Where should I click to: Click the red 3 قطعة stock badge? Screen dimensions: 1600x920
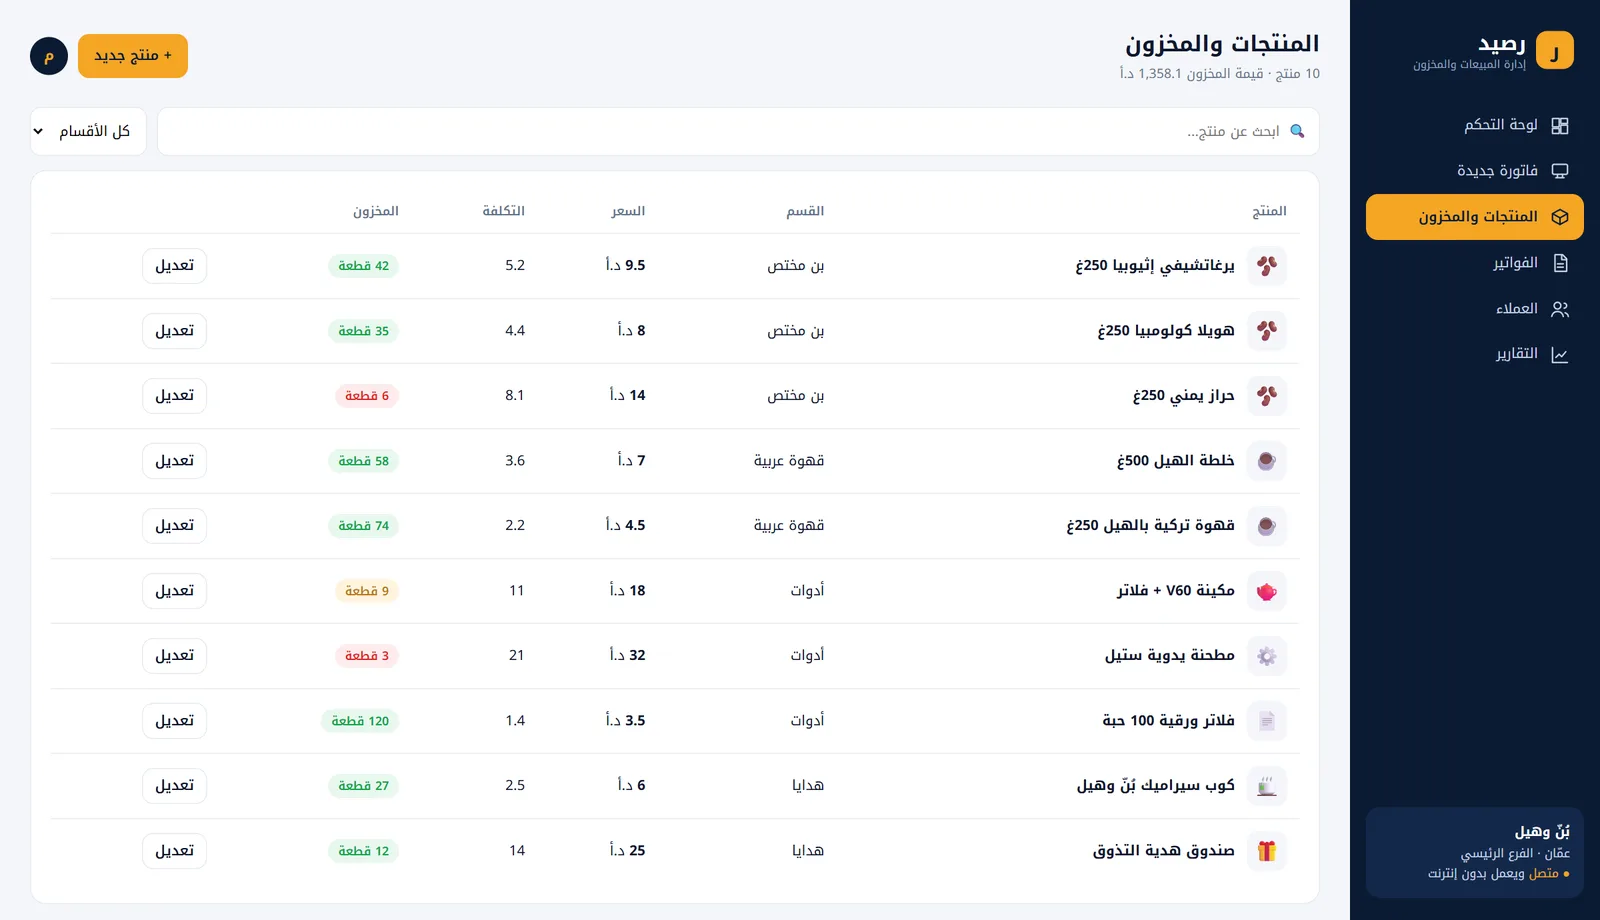pos(366,656)
